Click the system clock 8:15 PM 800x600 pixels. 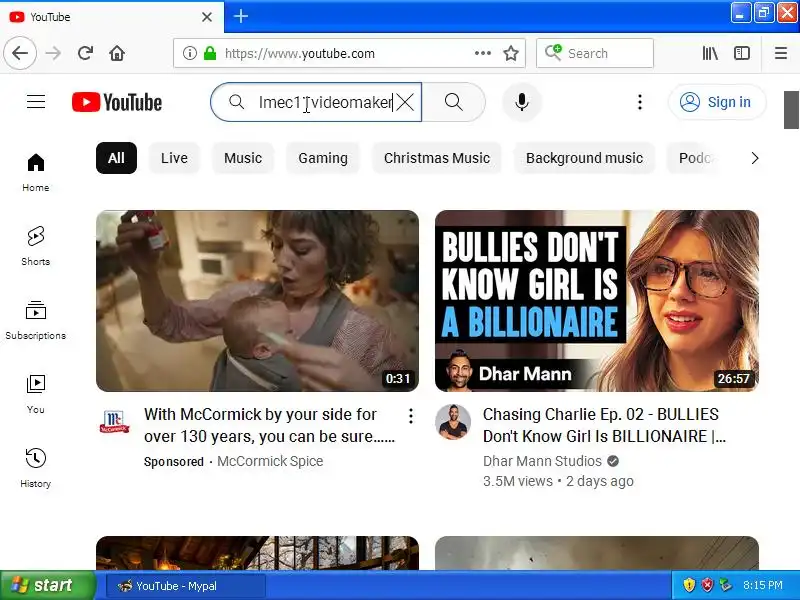(763, 585)
